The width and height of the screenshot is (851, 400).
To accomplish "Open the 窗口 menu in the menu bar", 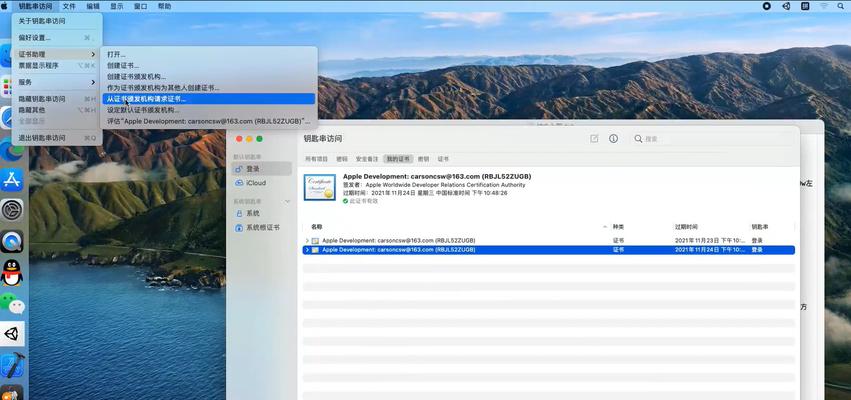I will tap(141, 7).
